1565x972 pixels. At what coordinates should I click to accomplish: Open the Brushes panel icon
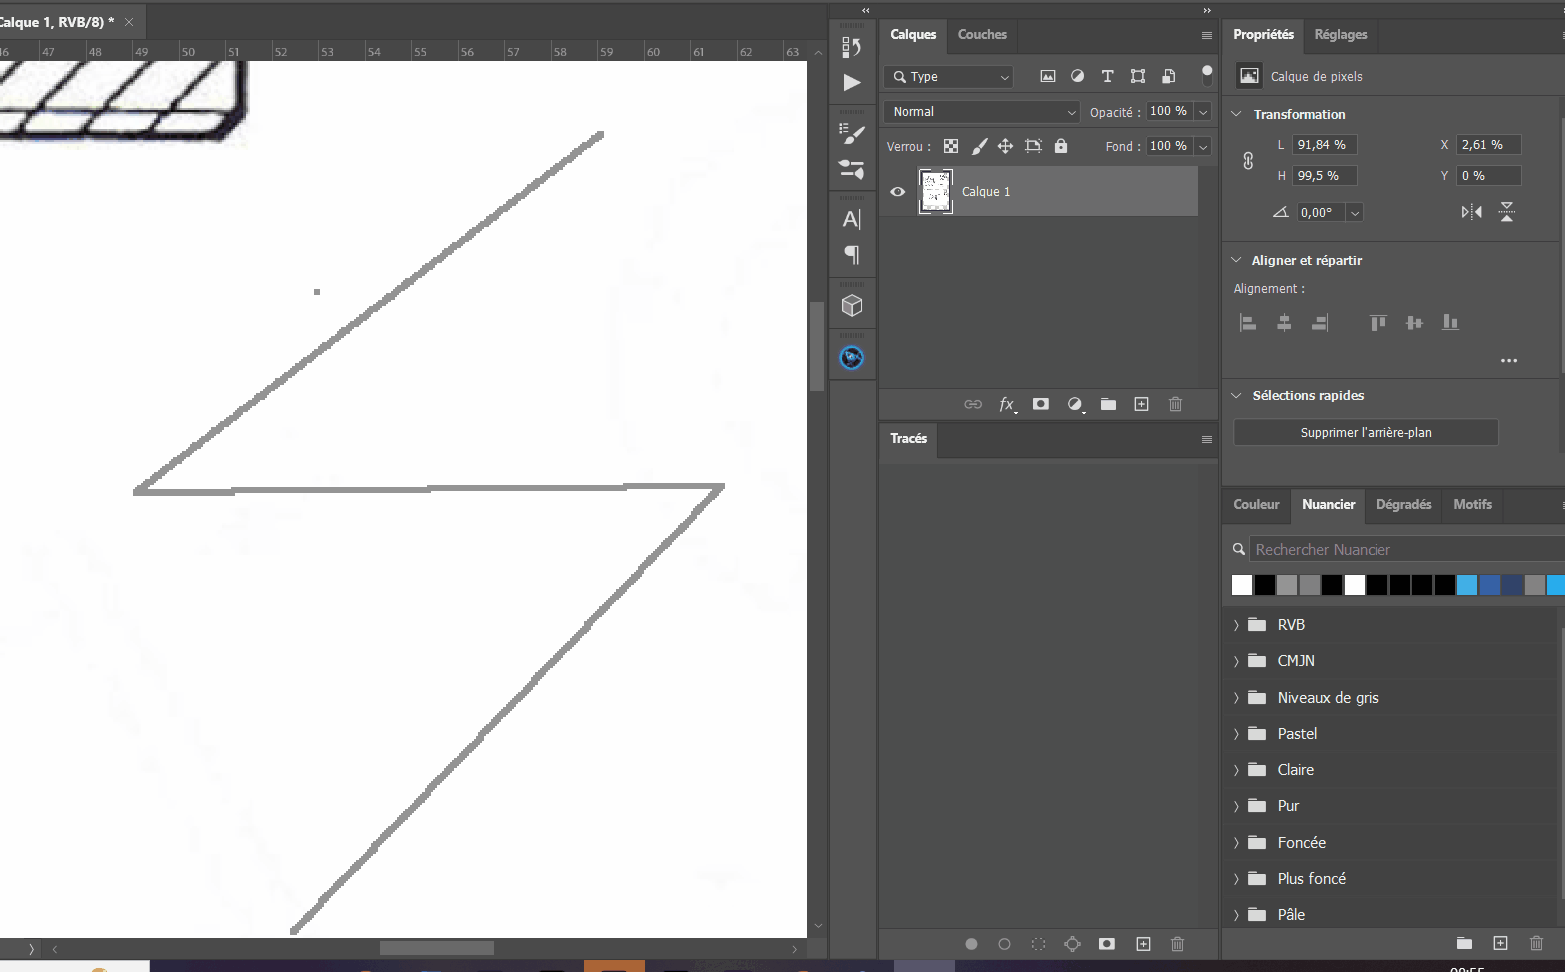pos(852,169)
